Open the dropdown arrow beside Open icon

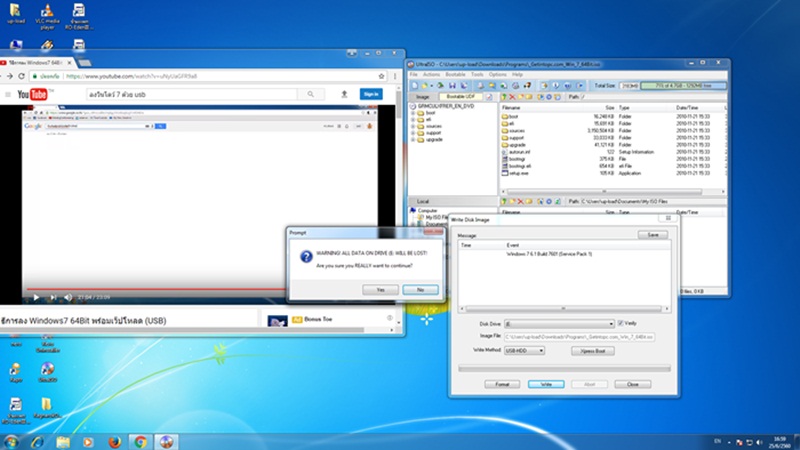point(431,86)
